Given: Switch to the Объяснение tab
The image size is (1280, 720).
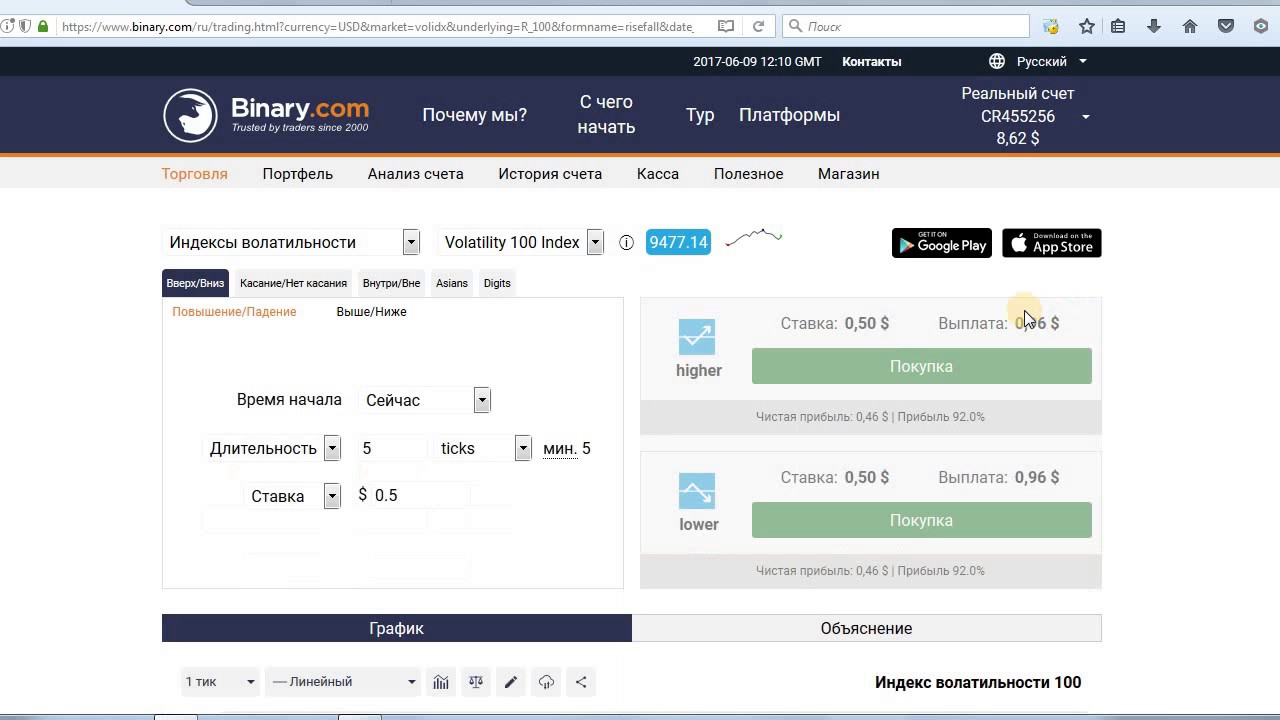Looking at the screenshot, I should pos(867,628).
